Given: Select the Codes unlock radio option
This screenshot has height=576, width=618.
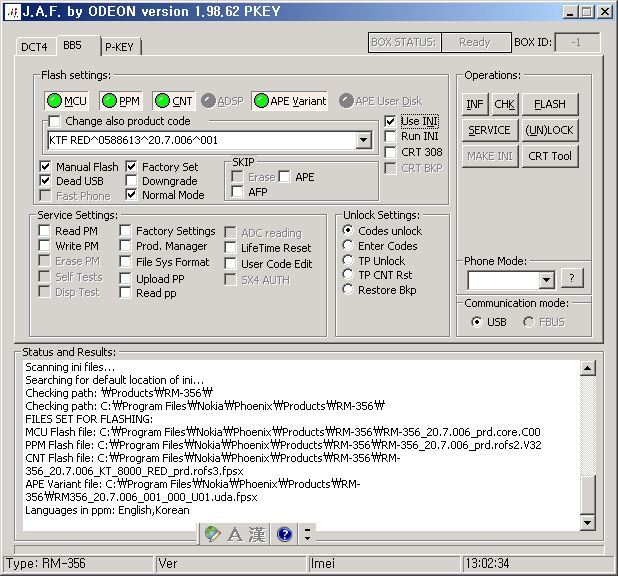Looking at the screenshot, I should point(348,230).
